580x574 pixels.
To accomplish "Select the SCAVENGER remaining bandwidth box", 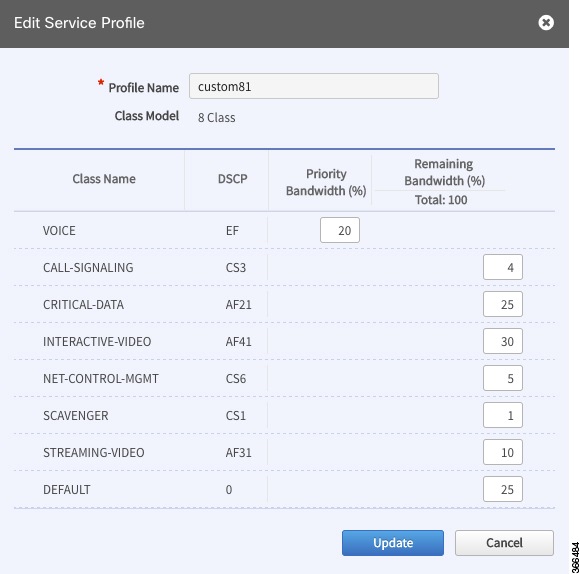I will pyautogui.click(x=503, y=415).
